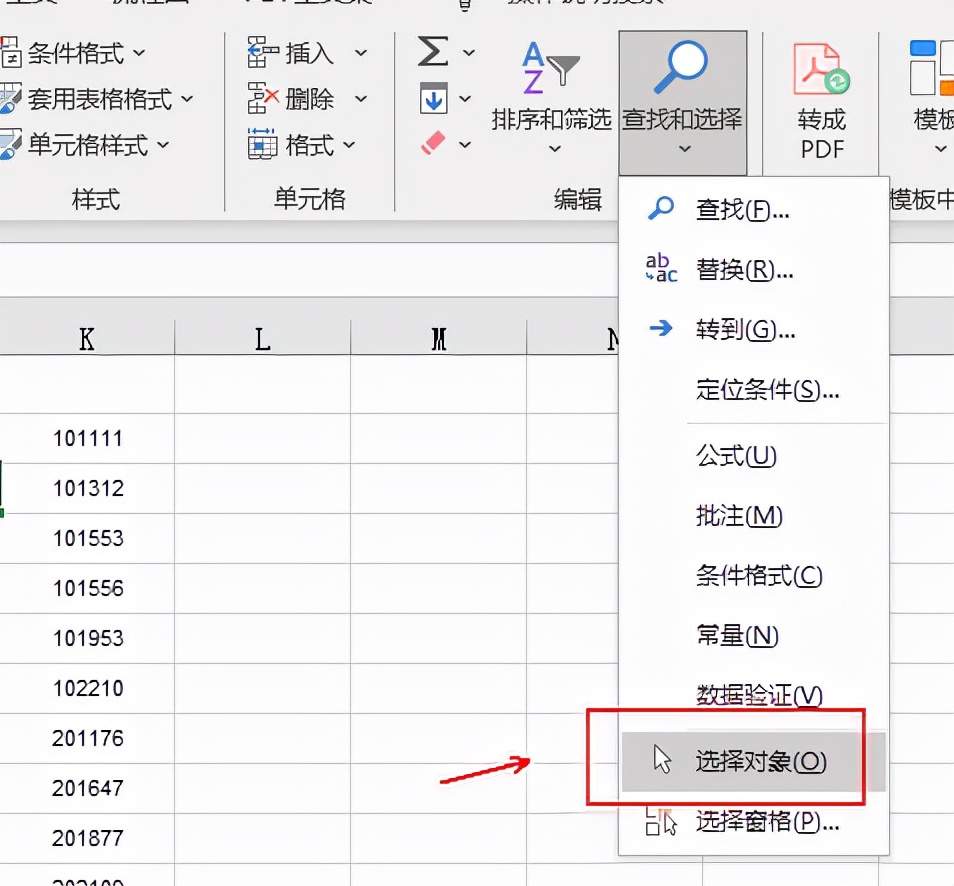Open the 格式 dropdown arrow
Viewport: 954px width, 886px height.
click(349, 145)
